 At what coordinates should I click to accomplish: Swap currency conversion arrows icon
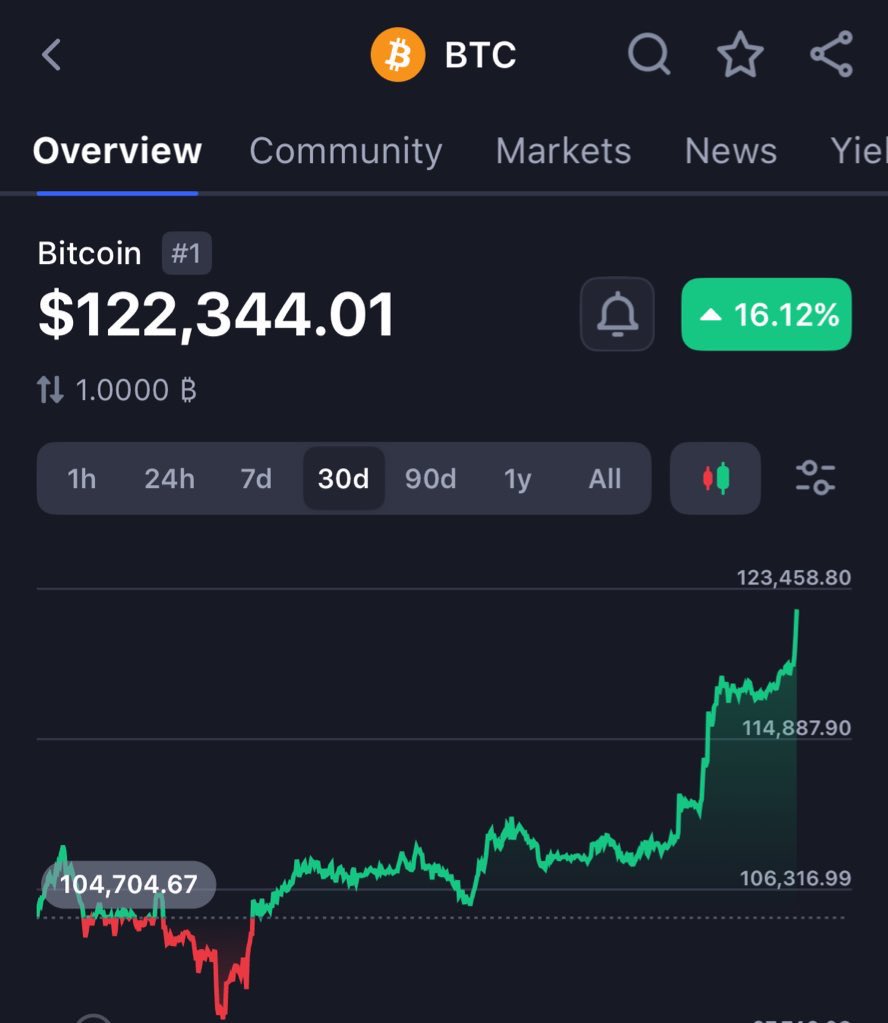50,389
